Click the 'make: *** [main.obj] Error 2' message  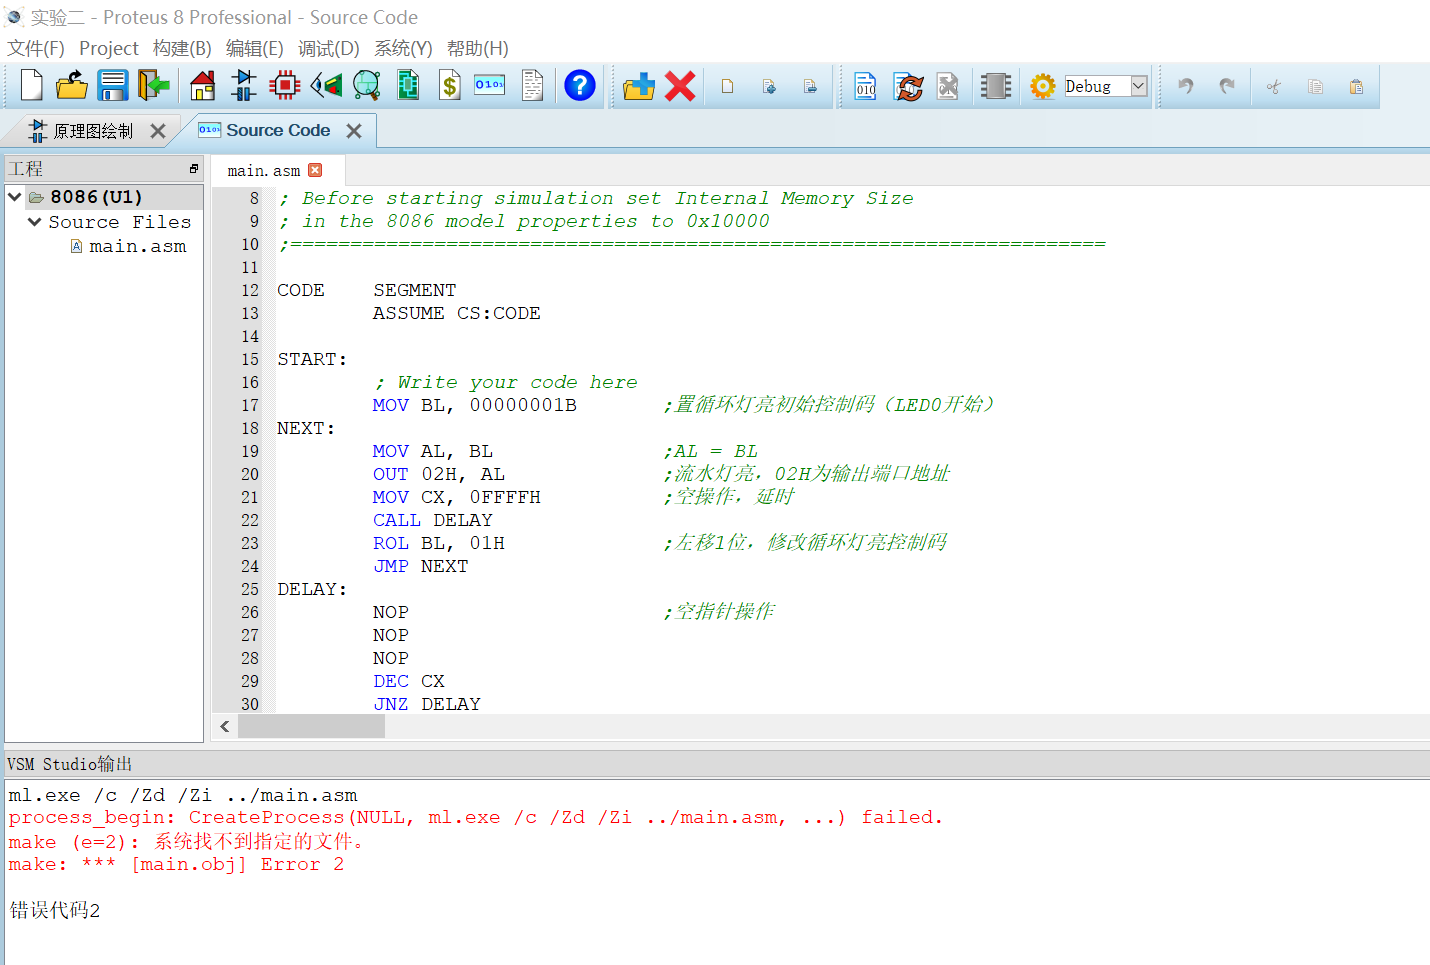[176, 864]
